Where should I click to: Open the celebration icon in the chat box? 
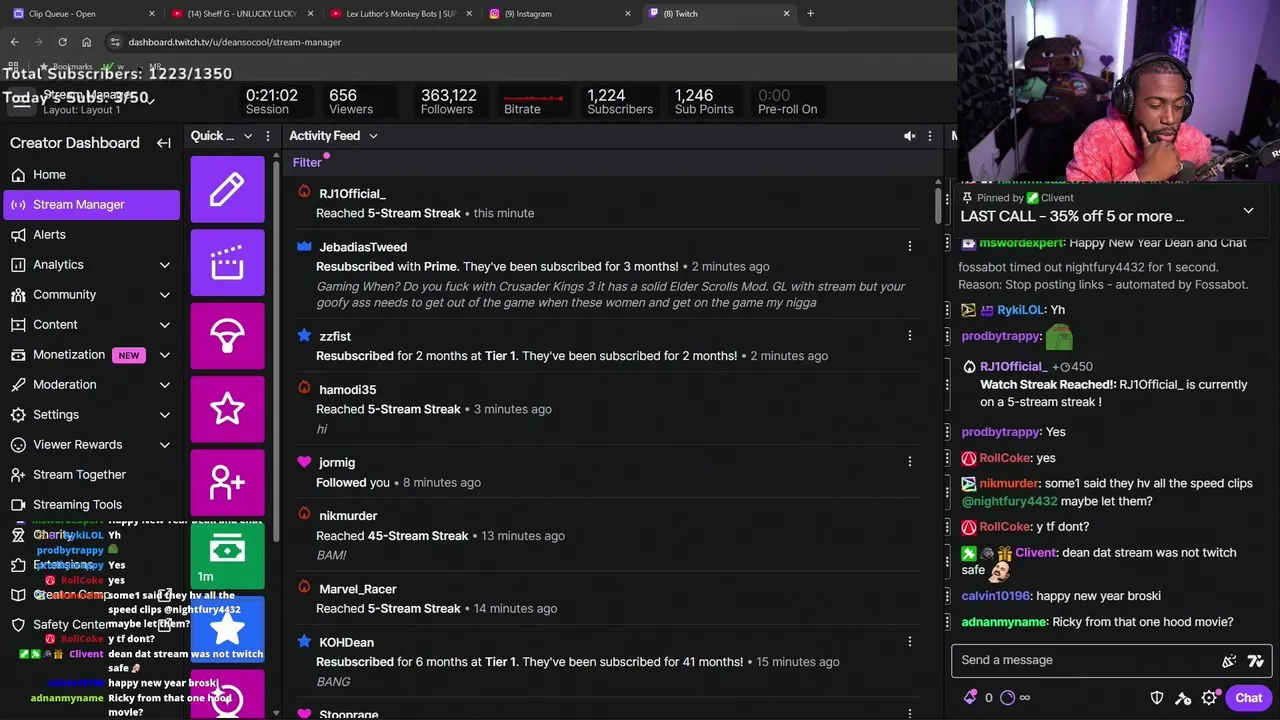1229,660
